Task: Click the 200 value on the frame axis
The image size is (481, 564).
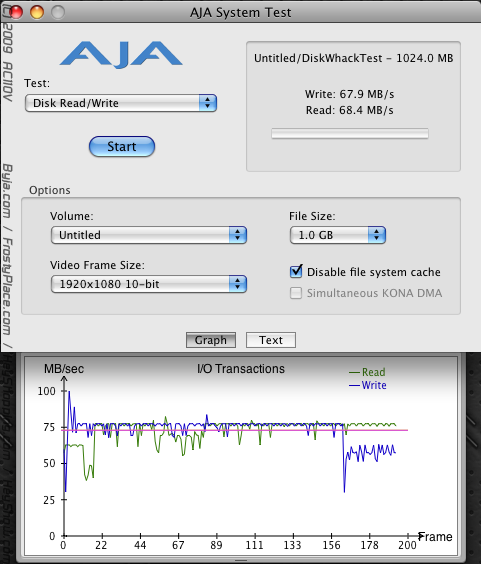Action: [x=407, y=545]
